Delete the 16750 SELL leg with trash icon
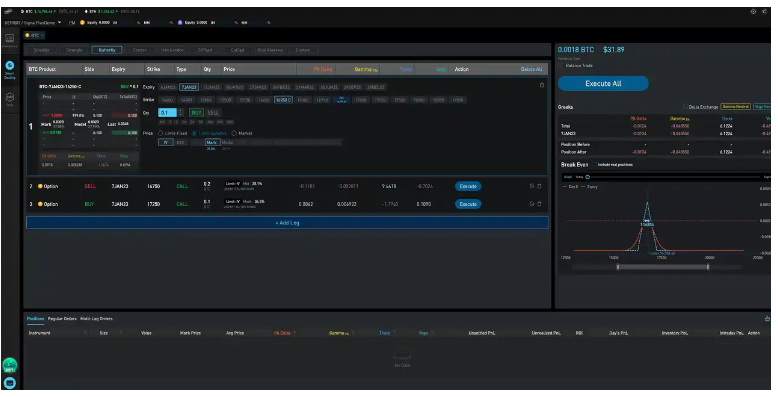The image size is (778, 397). [539, 186]
